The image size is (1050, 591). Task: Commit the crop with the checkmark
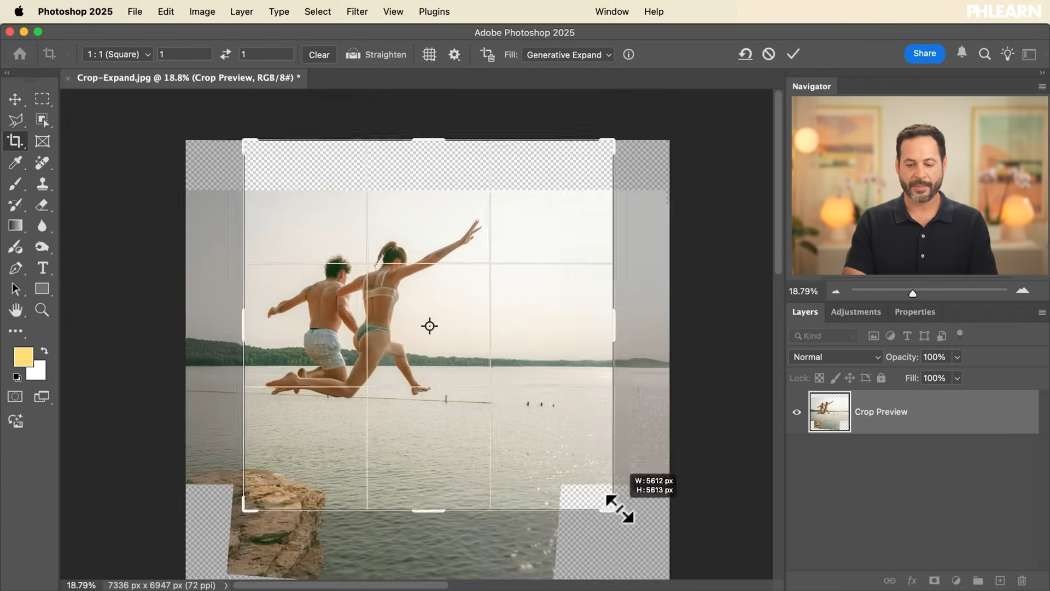[793, 54]
